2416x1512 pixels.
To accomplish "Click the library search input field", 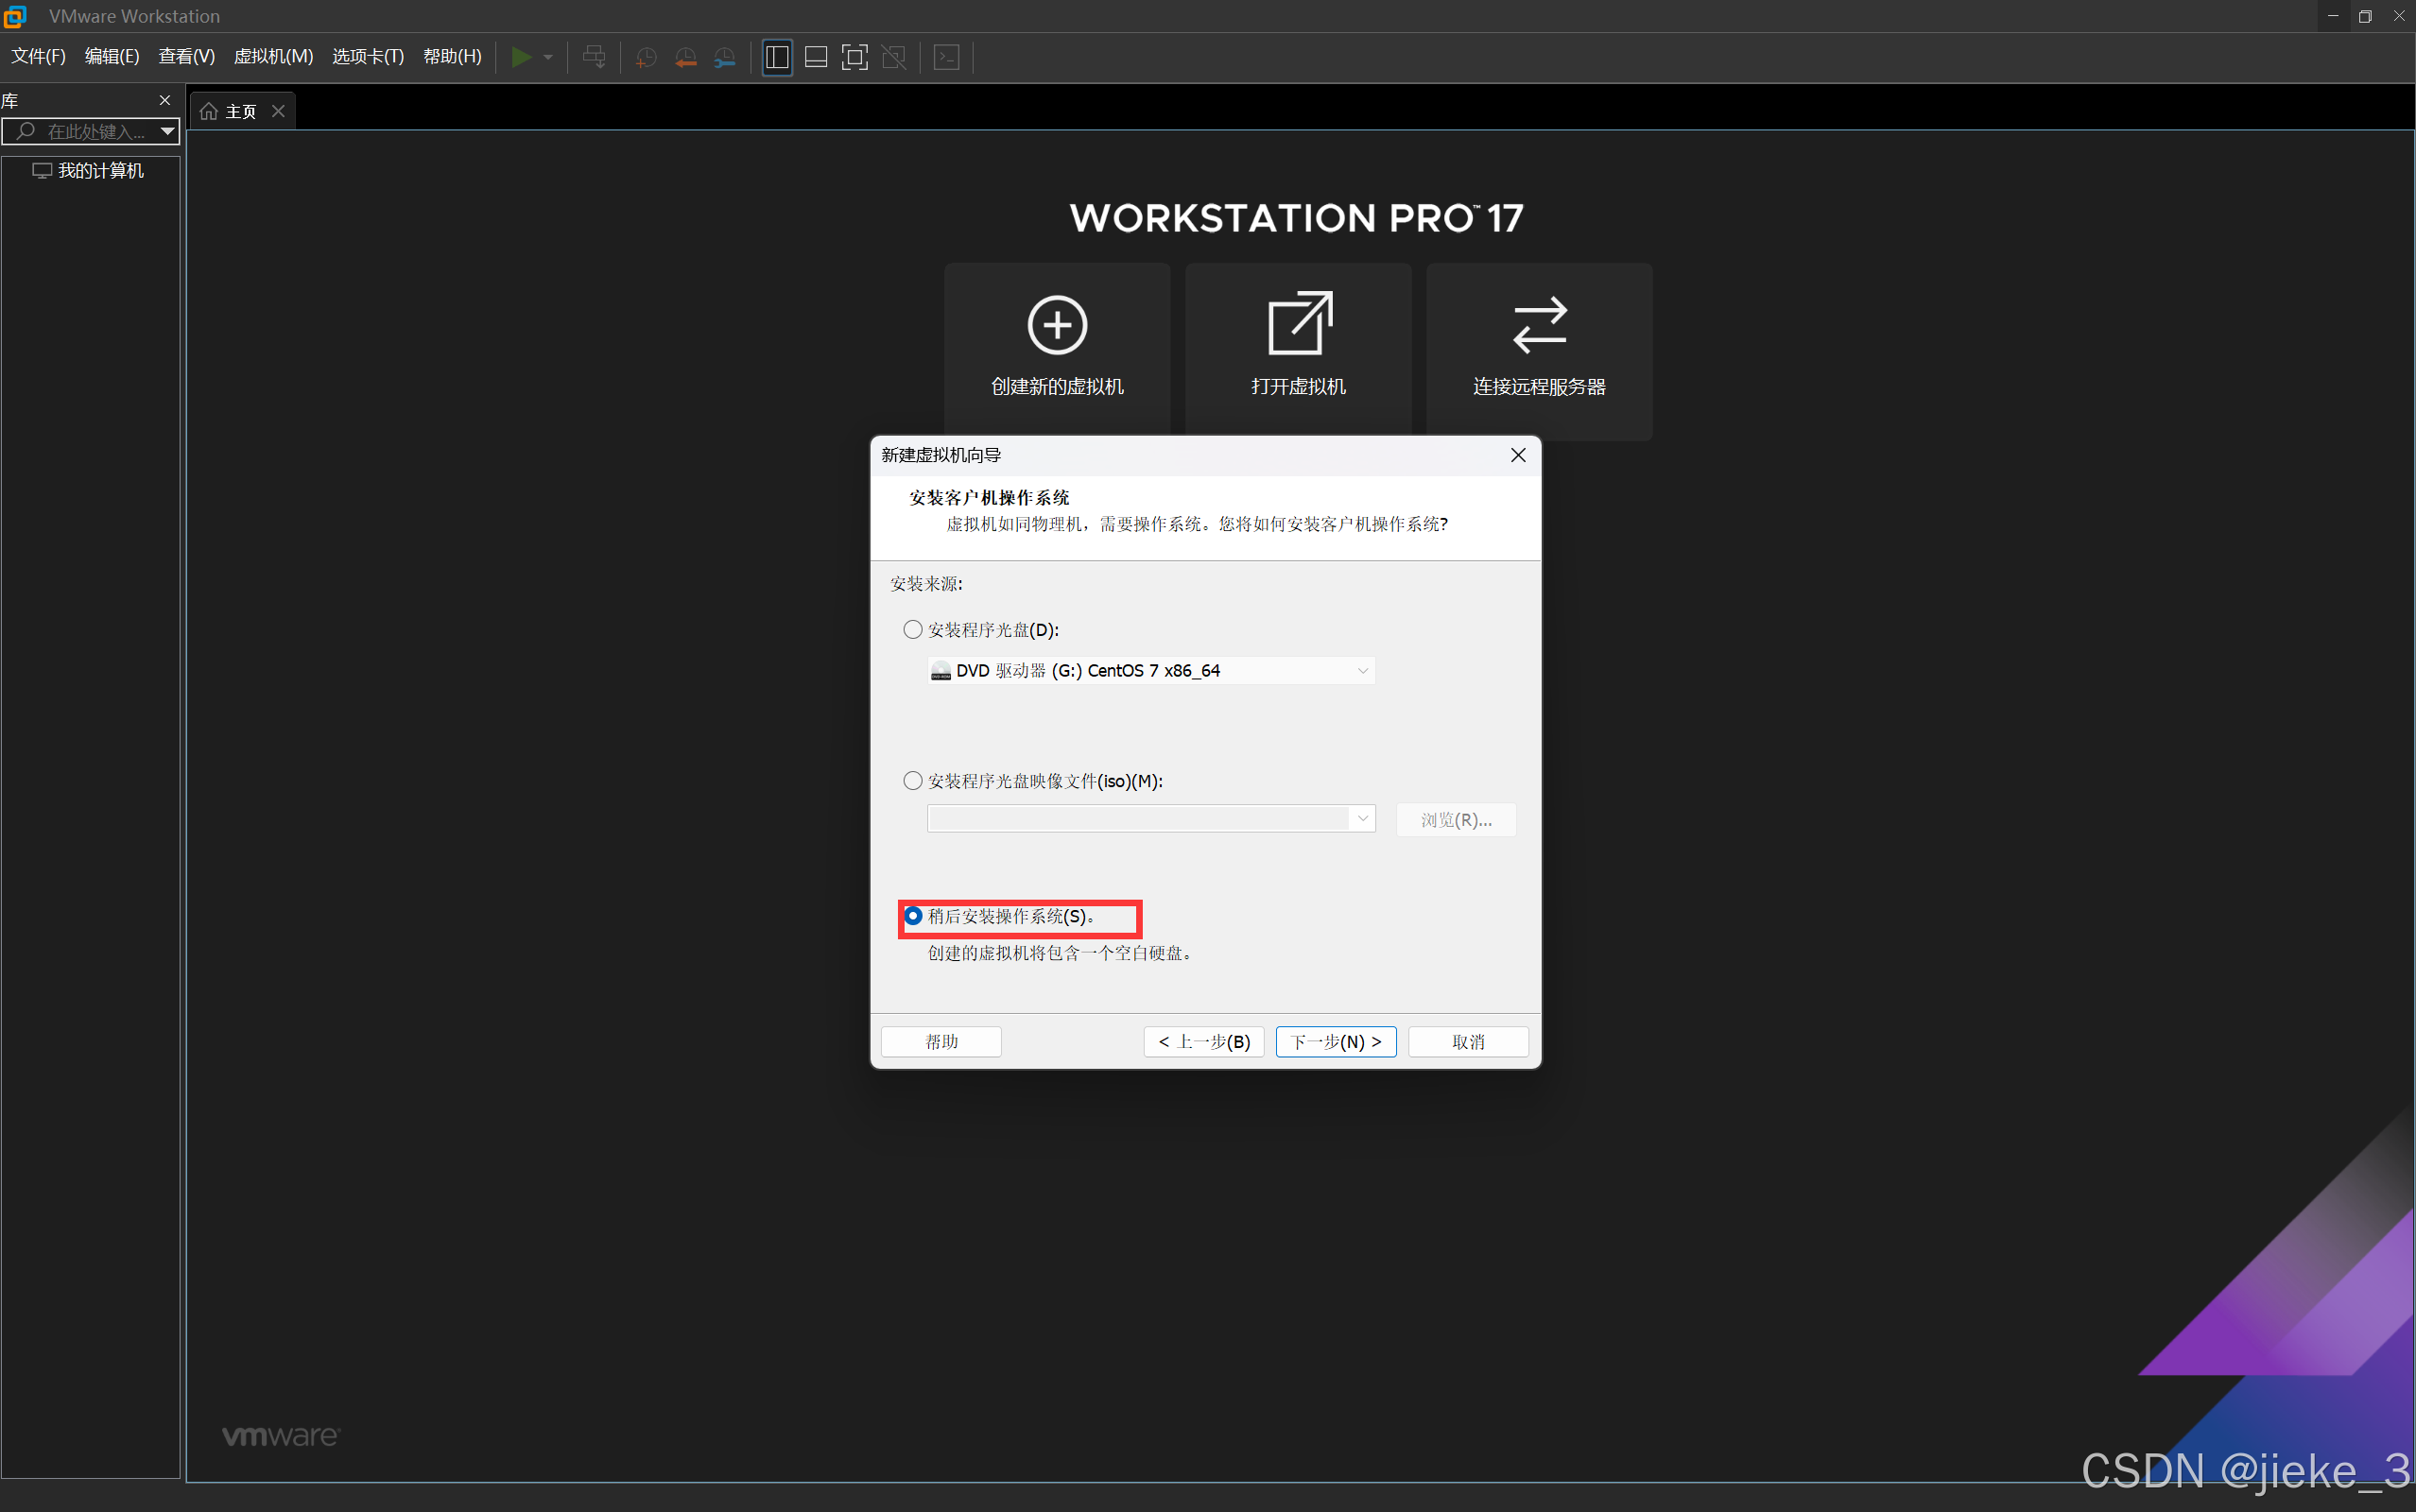I will 95,132.
